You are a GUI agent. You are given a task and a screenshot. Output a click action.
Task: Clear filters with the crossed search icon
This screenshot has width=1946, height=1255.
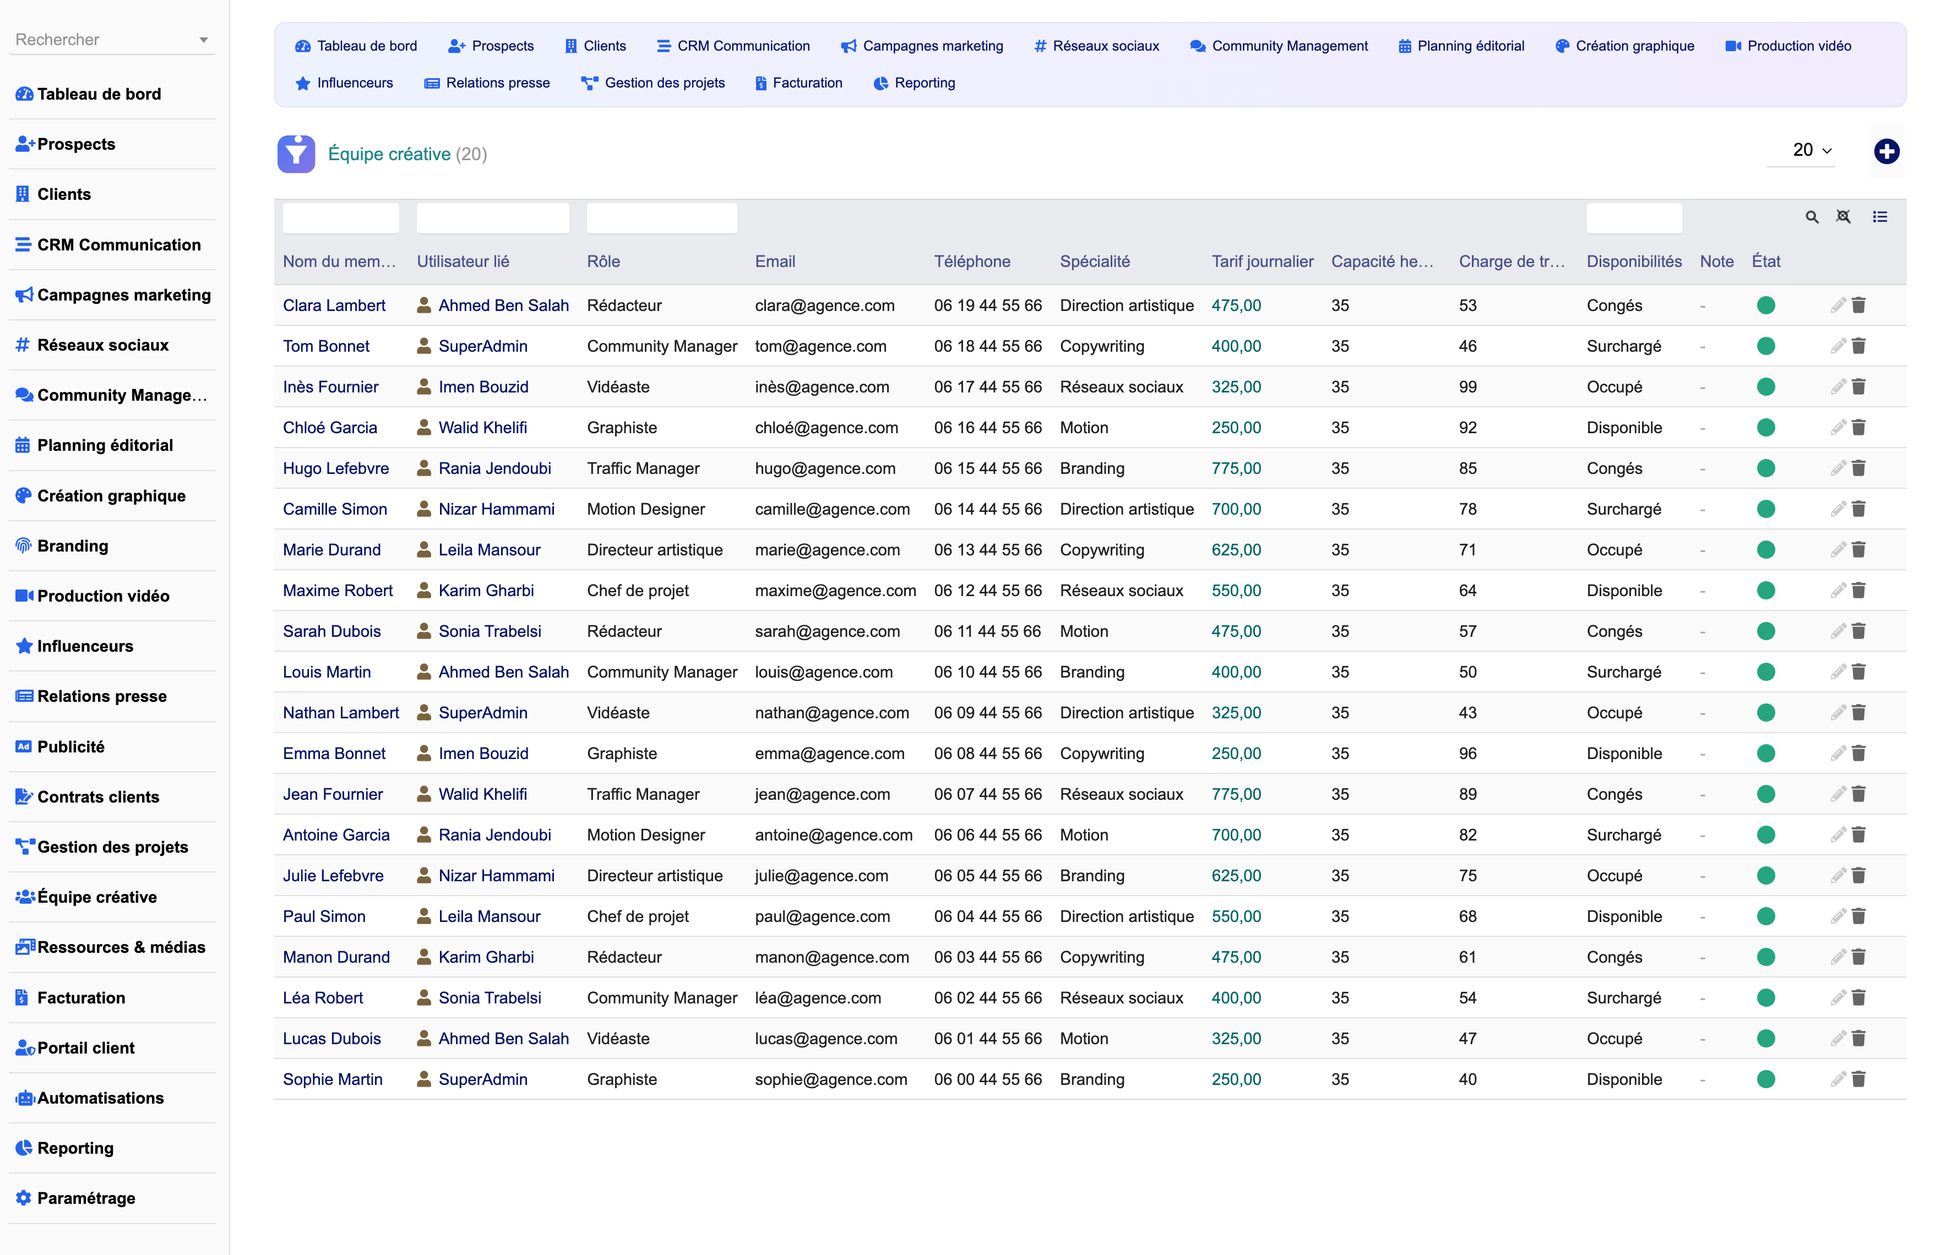1843,217
